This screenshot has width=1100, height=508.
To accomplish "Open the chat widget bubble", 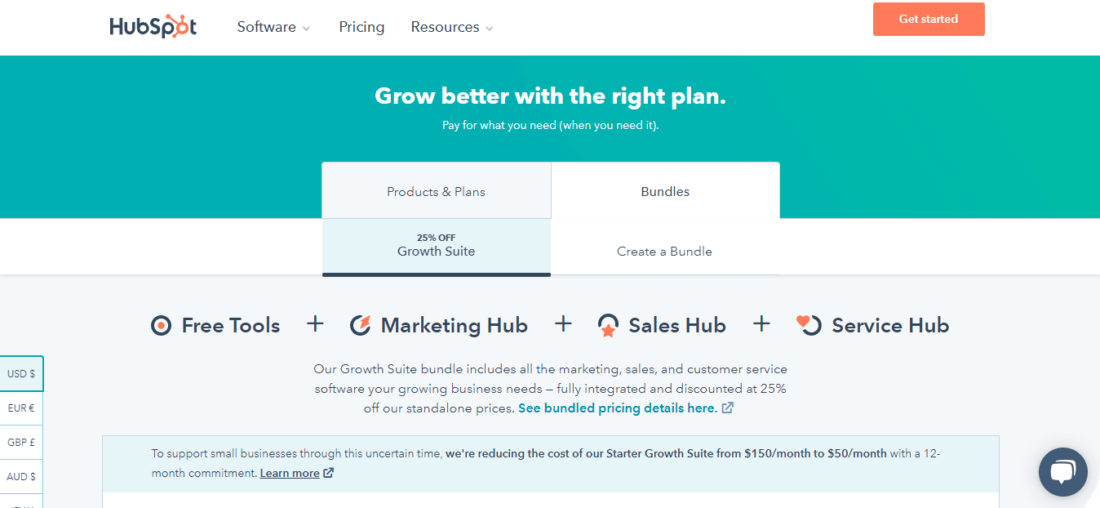I will (x=1063, y=472).
